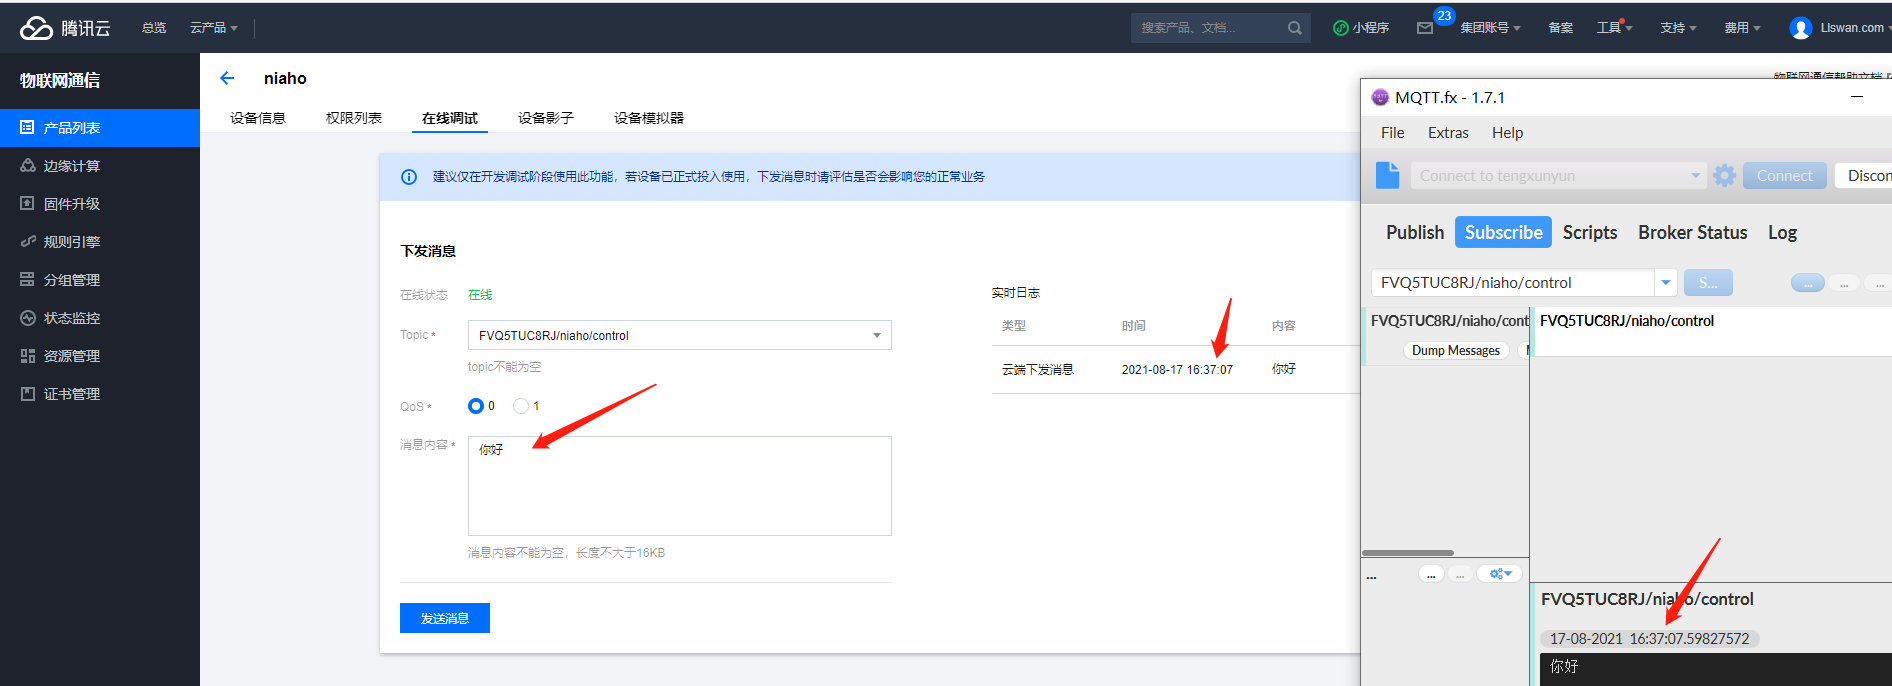
Task: Click MQTT.fx Disconnect button
Action: 1863,176
